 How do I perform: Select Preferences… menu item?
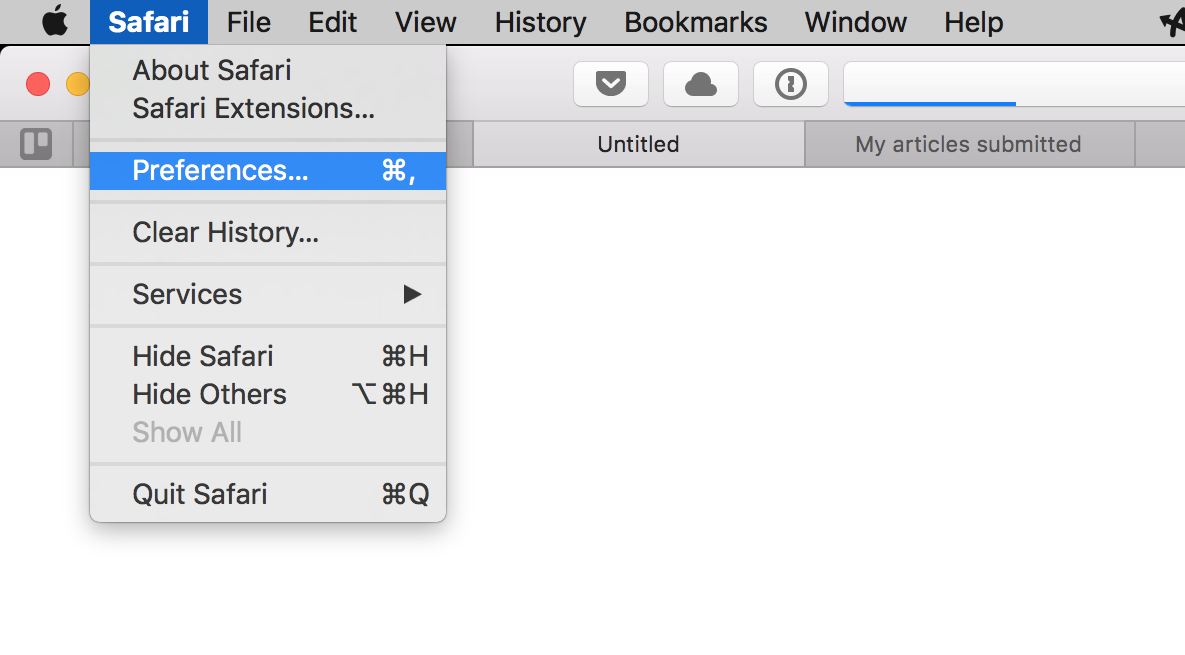(268, 171)
